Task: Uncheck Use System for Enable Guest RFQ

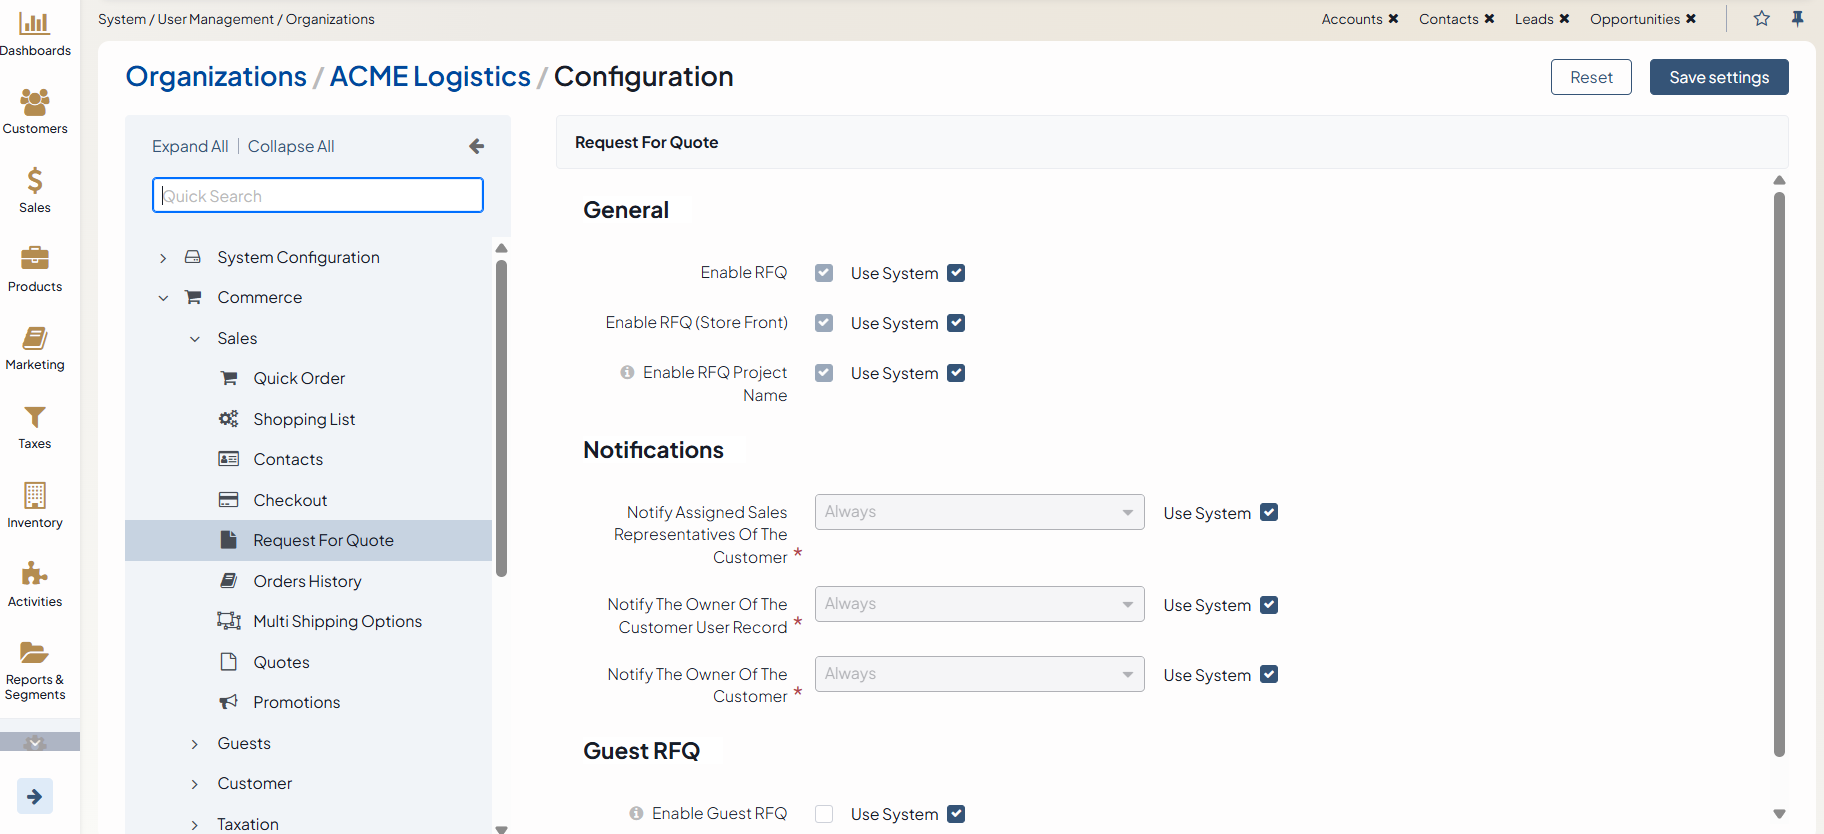Action: [956, 814]
